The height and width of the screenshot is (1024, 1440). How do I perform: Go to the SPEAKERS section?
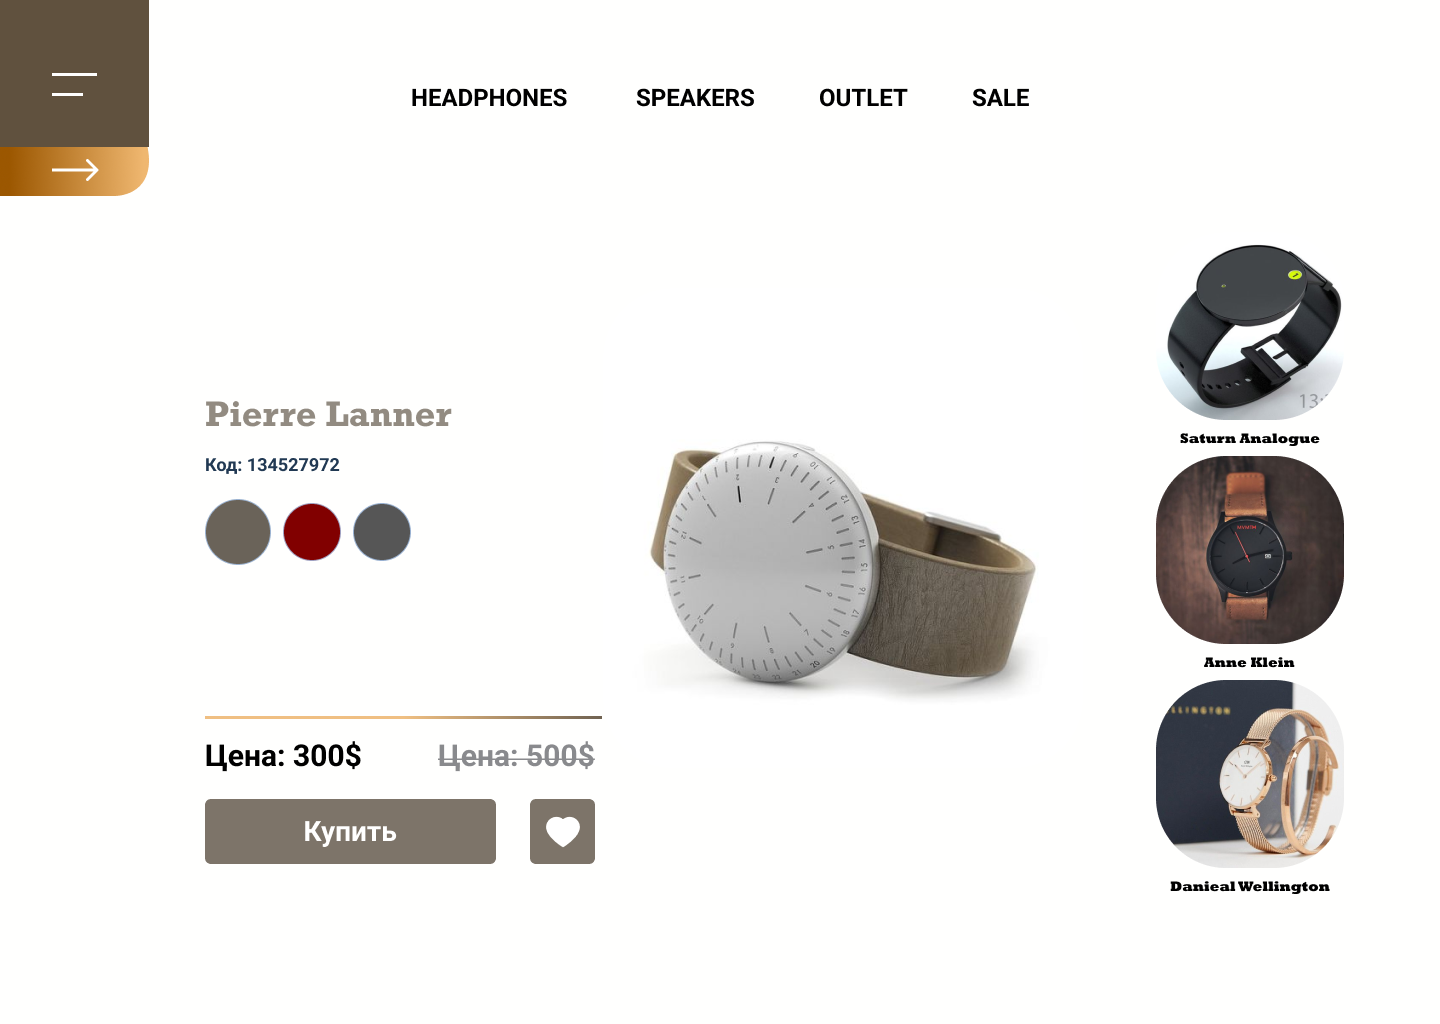point(695,98)
